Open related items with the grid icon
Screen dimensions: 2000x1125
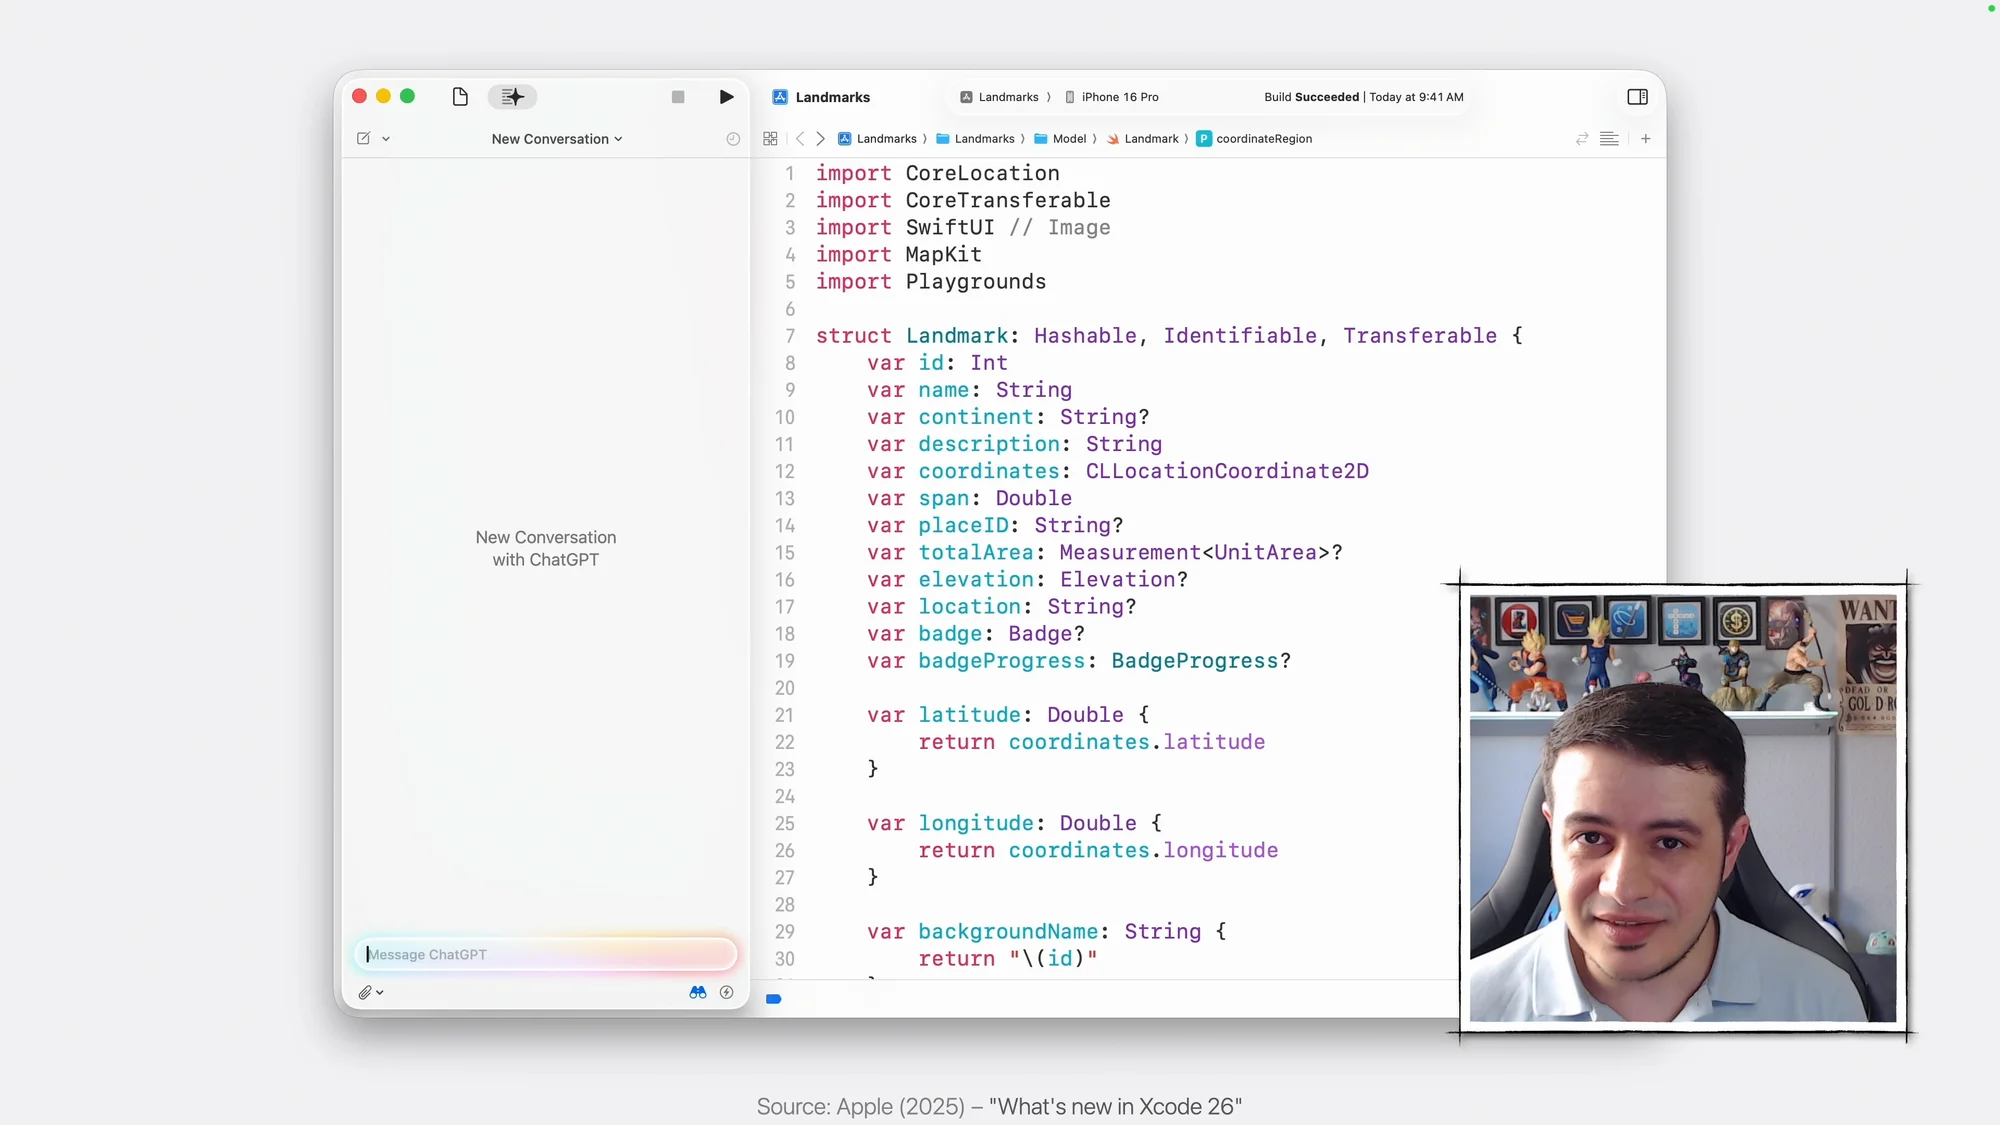[x=770, y=139]
